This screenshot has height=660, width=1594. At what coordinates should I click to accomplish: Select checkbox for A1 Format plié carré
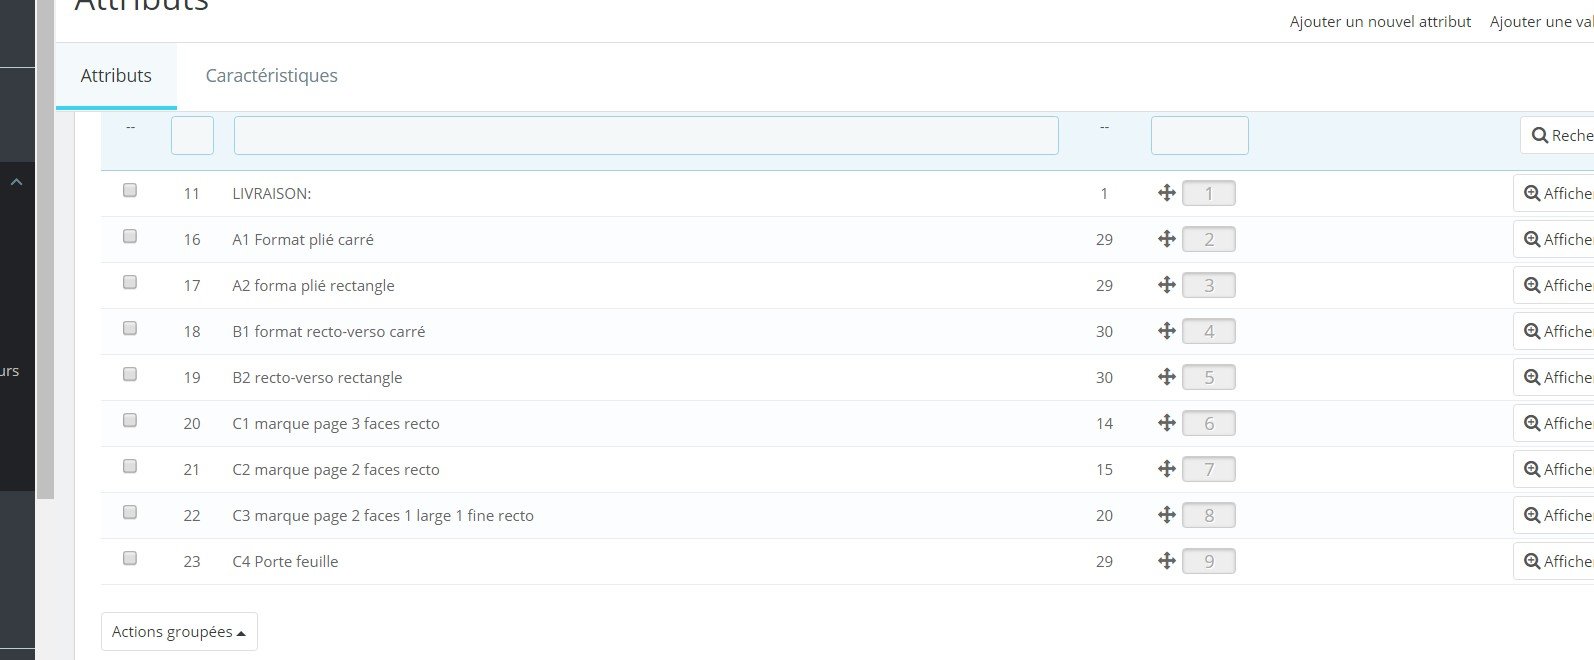tap(130, 236)
